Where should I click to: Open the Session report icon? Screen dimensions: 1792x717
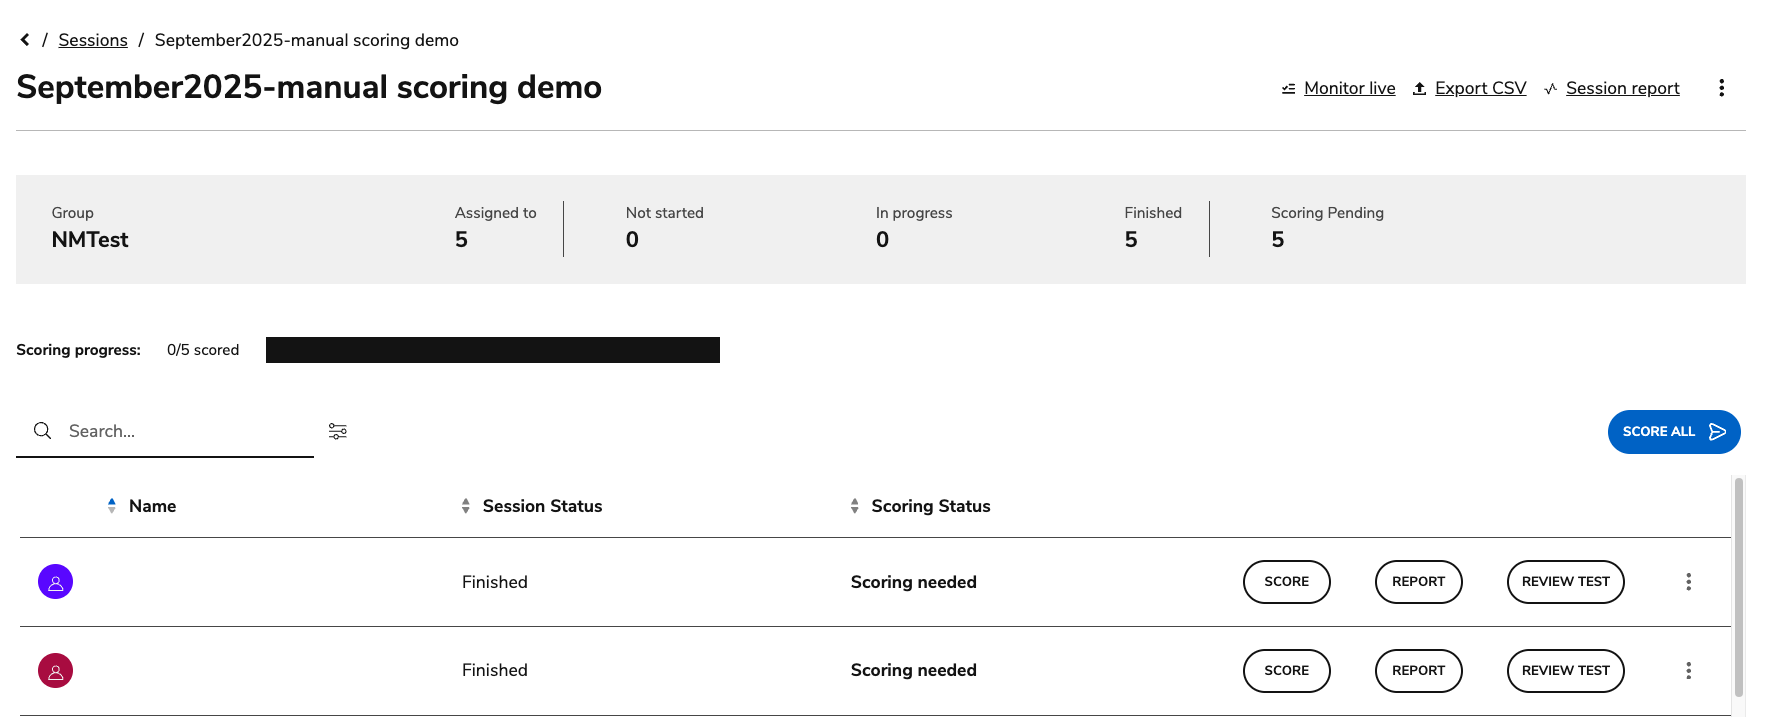(x=1552, y=88)
